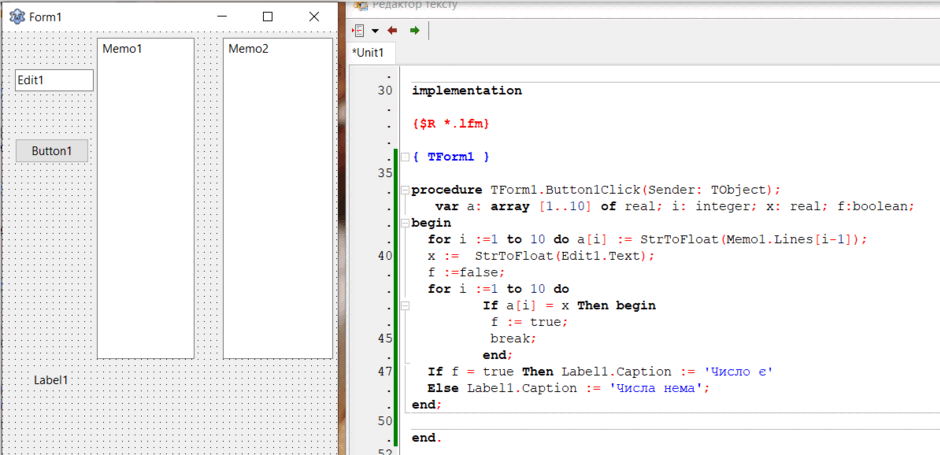Collapse the begin block fold marker

click(406, 224)
